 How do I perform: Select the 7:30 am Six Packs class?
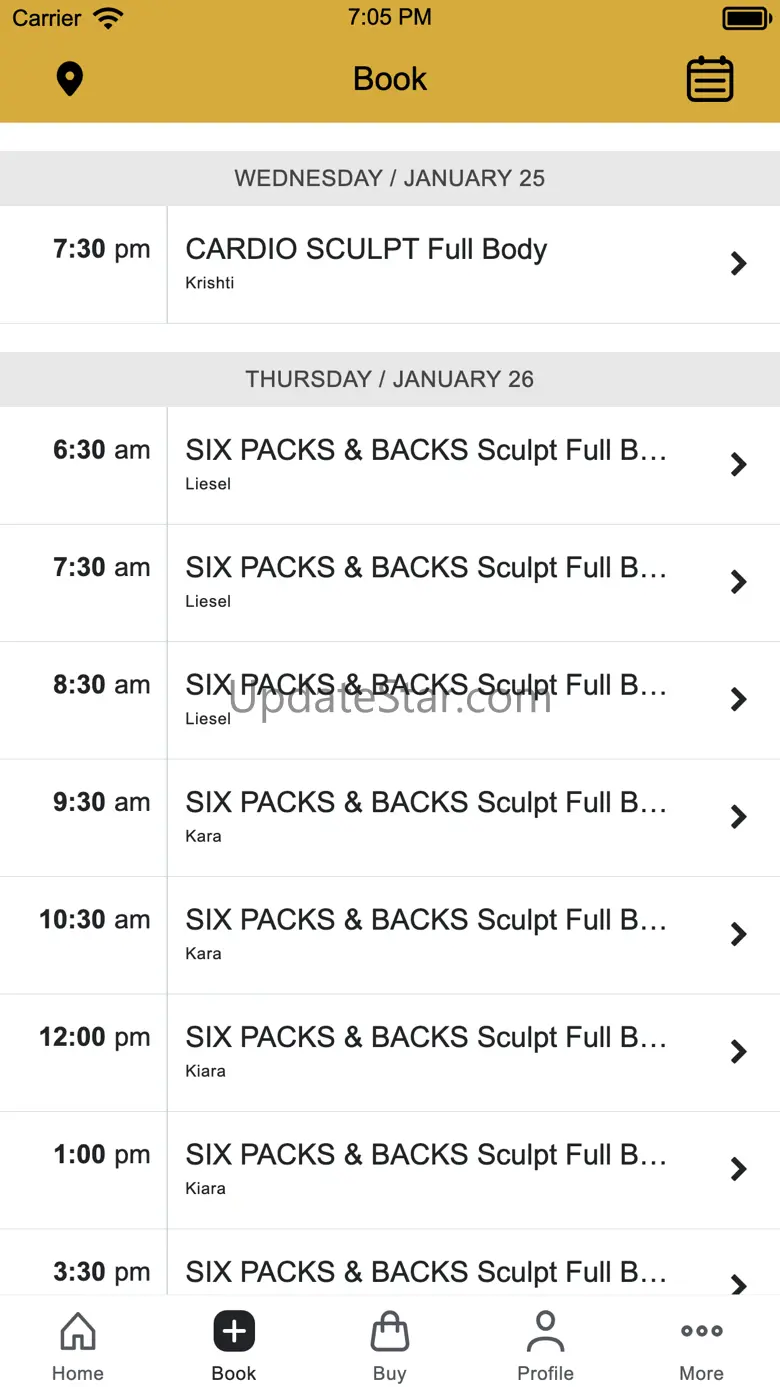click(390, 583)
